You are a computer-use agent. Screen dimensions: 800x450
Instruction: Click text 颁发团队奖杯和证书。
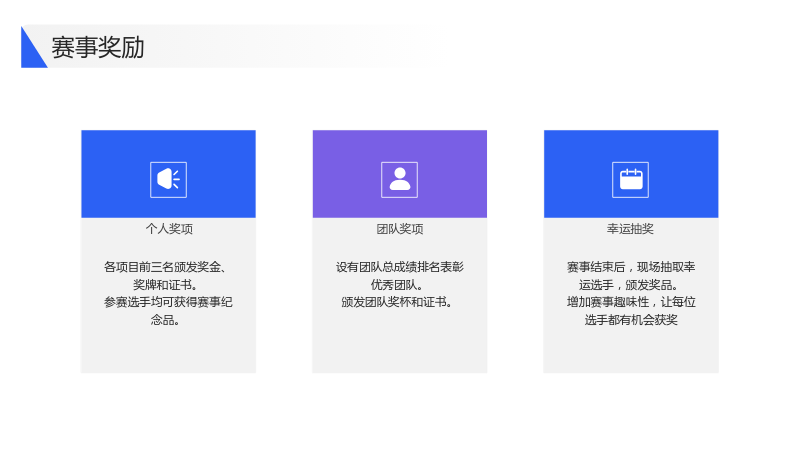pyautogui.click(x=397, y=302)
